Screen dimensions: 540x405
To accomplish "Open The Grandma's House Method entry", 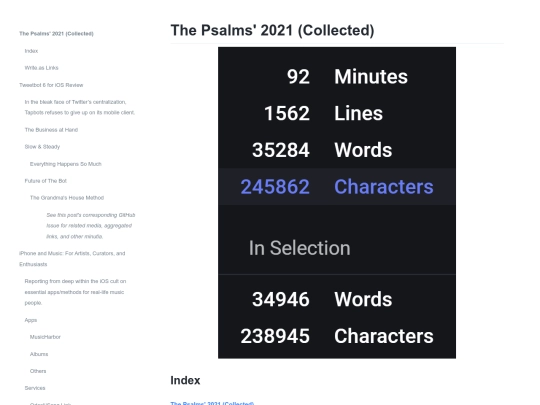I will click(x=67, y=198).
